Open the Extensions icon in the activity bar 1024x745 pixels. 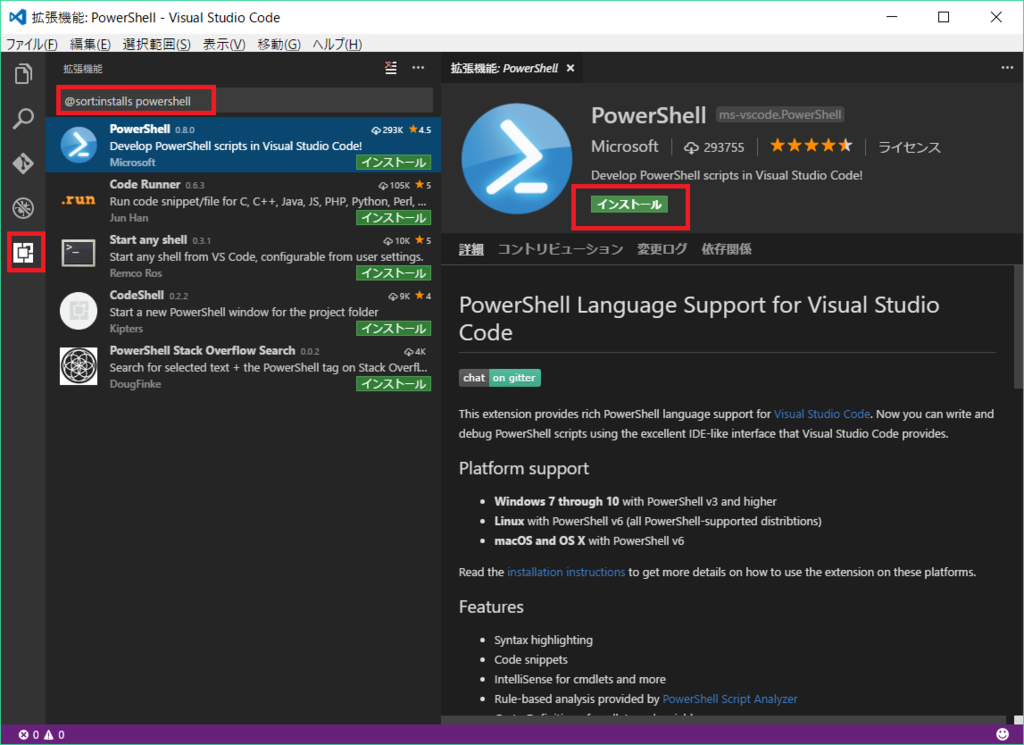click(25, 253)
